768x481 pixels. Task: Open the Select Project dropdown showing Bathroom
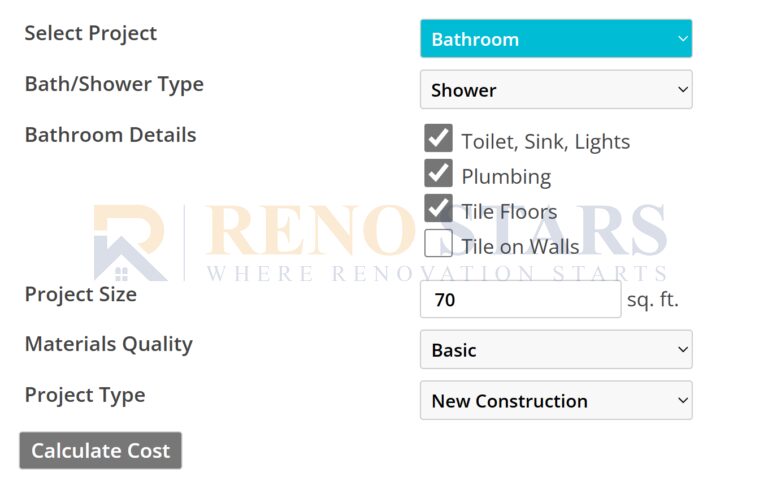pyautogui.click(x=555, y=39)
